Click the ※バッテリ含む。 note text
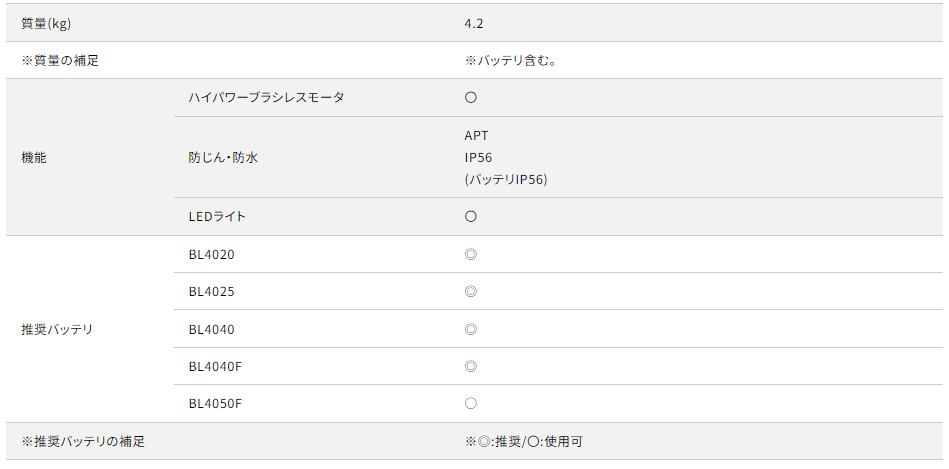 coord(510,61)
